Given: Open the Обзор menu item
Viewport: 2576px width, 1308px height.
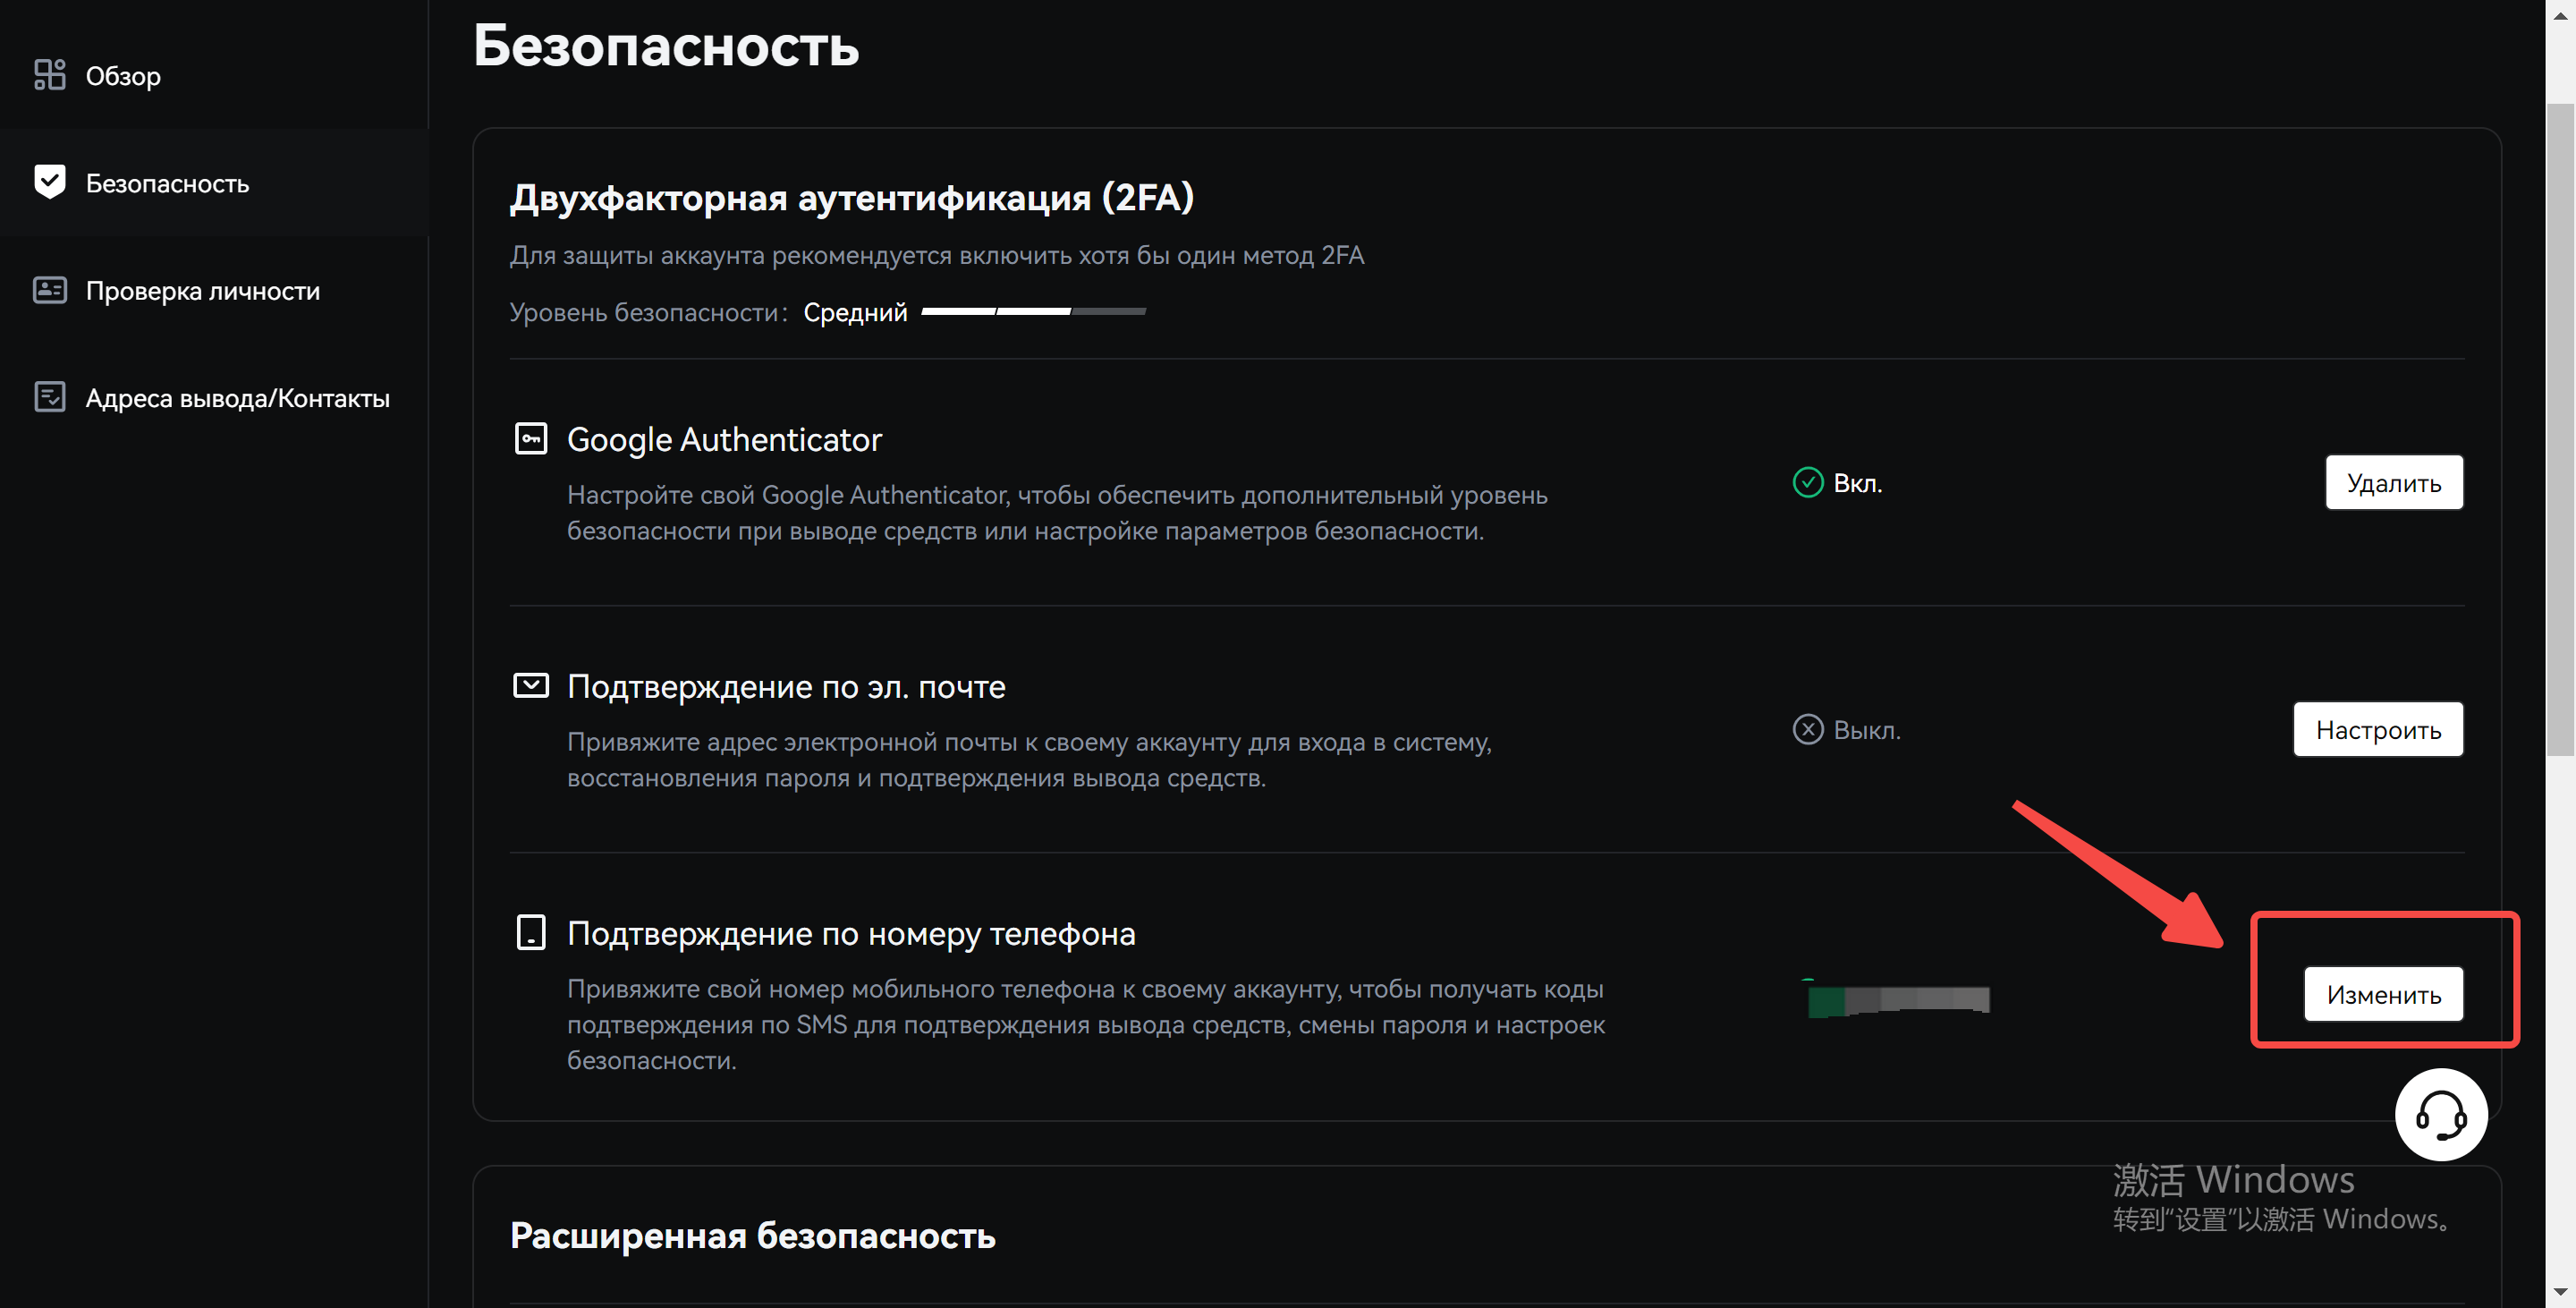Looking at the screenshot, I should 123,76.
